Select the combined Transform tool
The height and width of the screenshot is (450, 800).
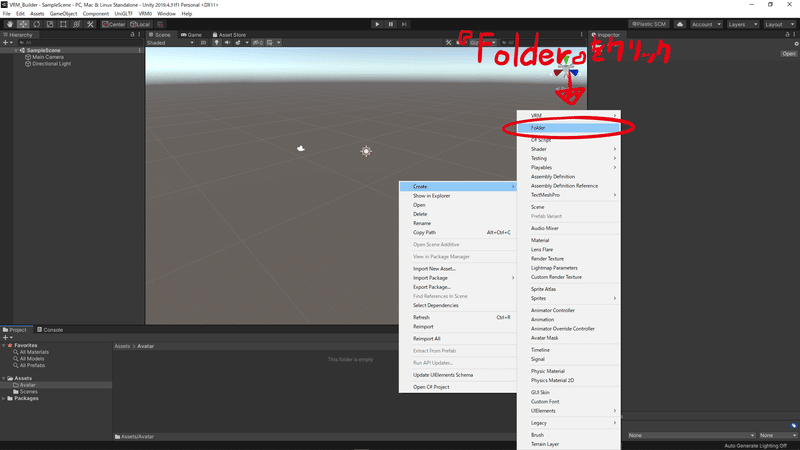(77, 24)
